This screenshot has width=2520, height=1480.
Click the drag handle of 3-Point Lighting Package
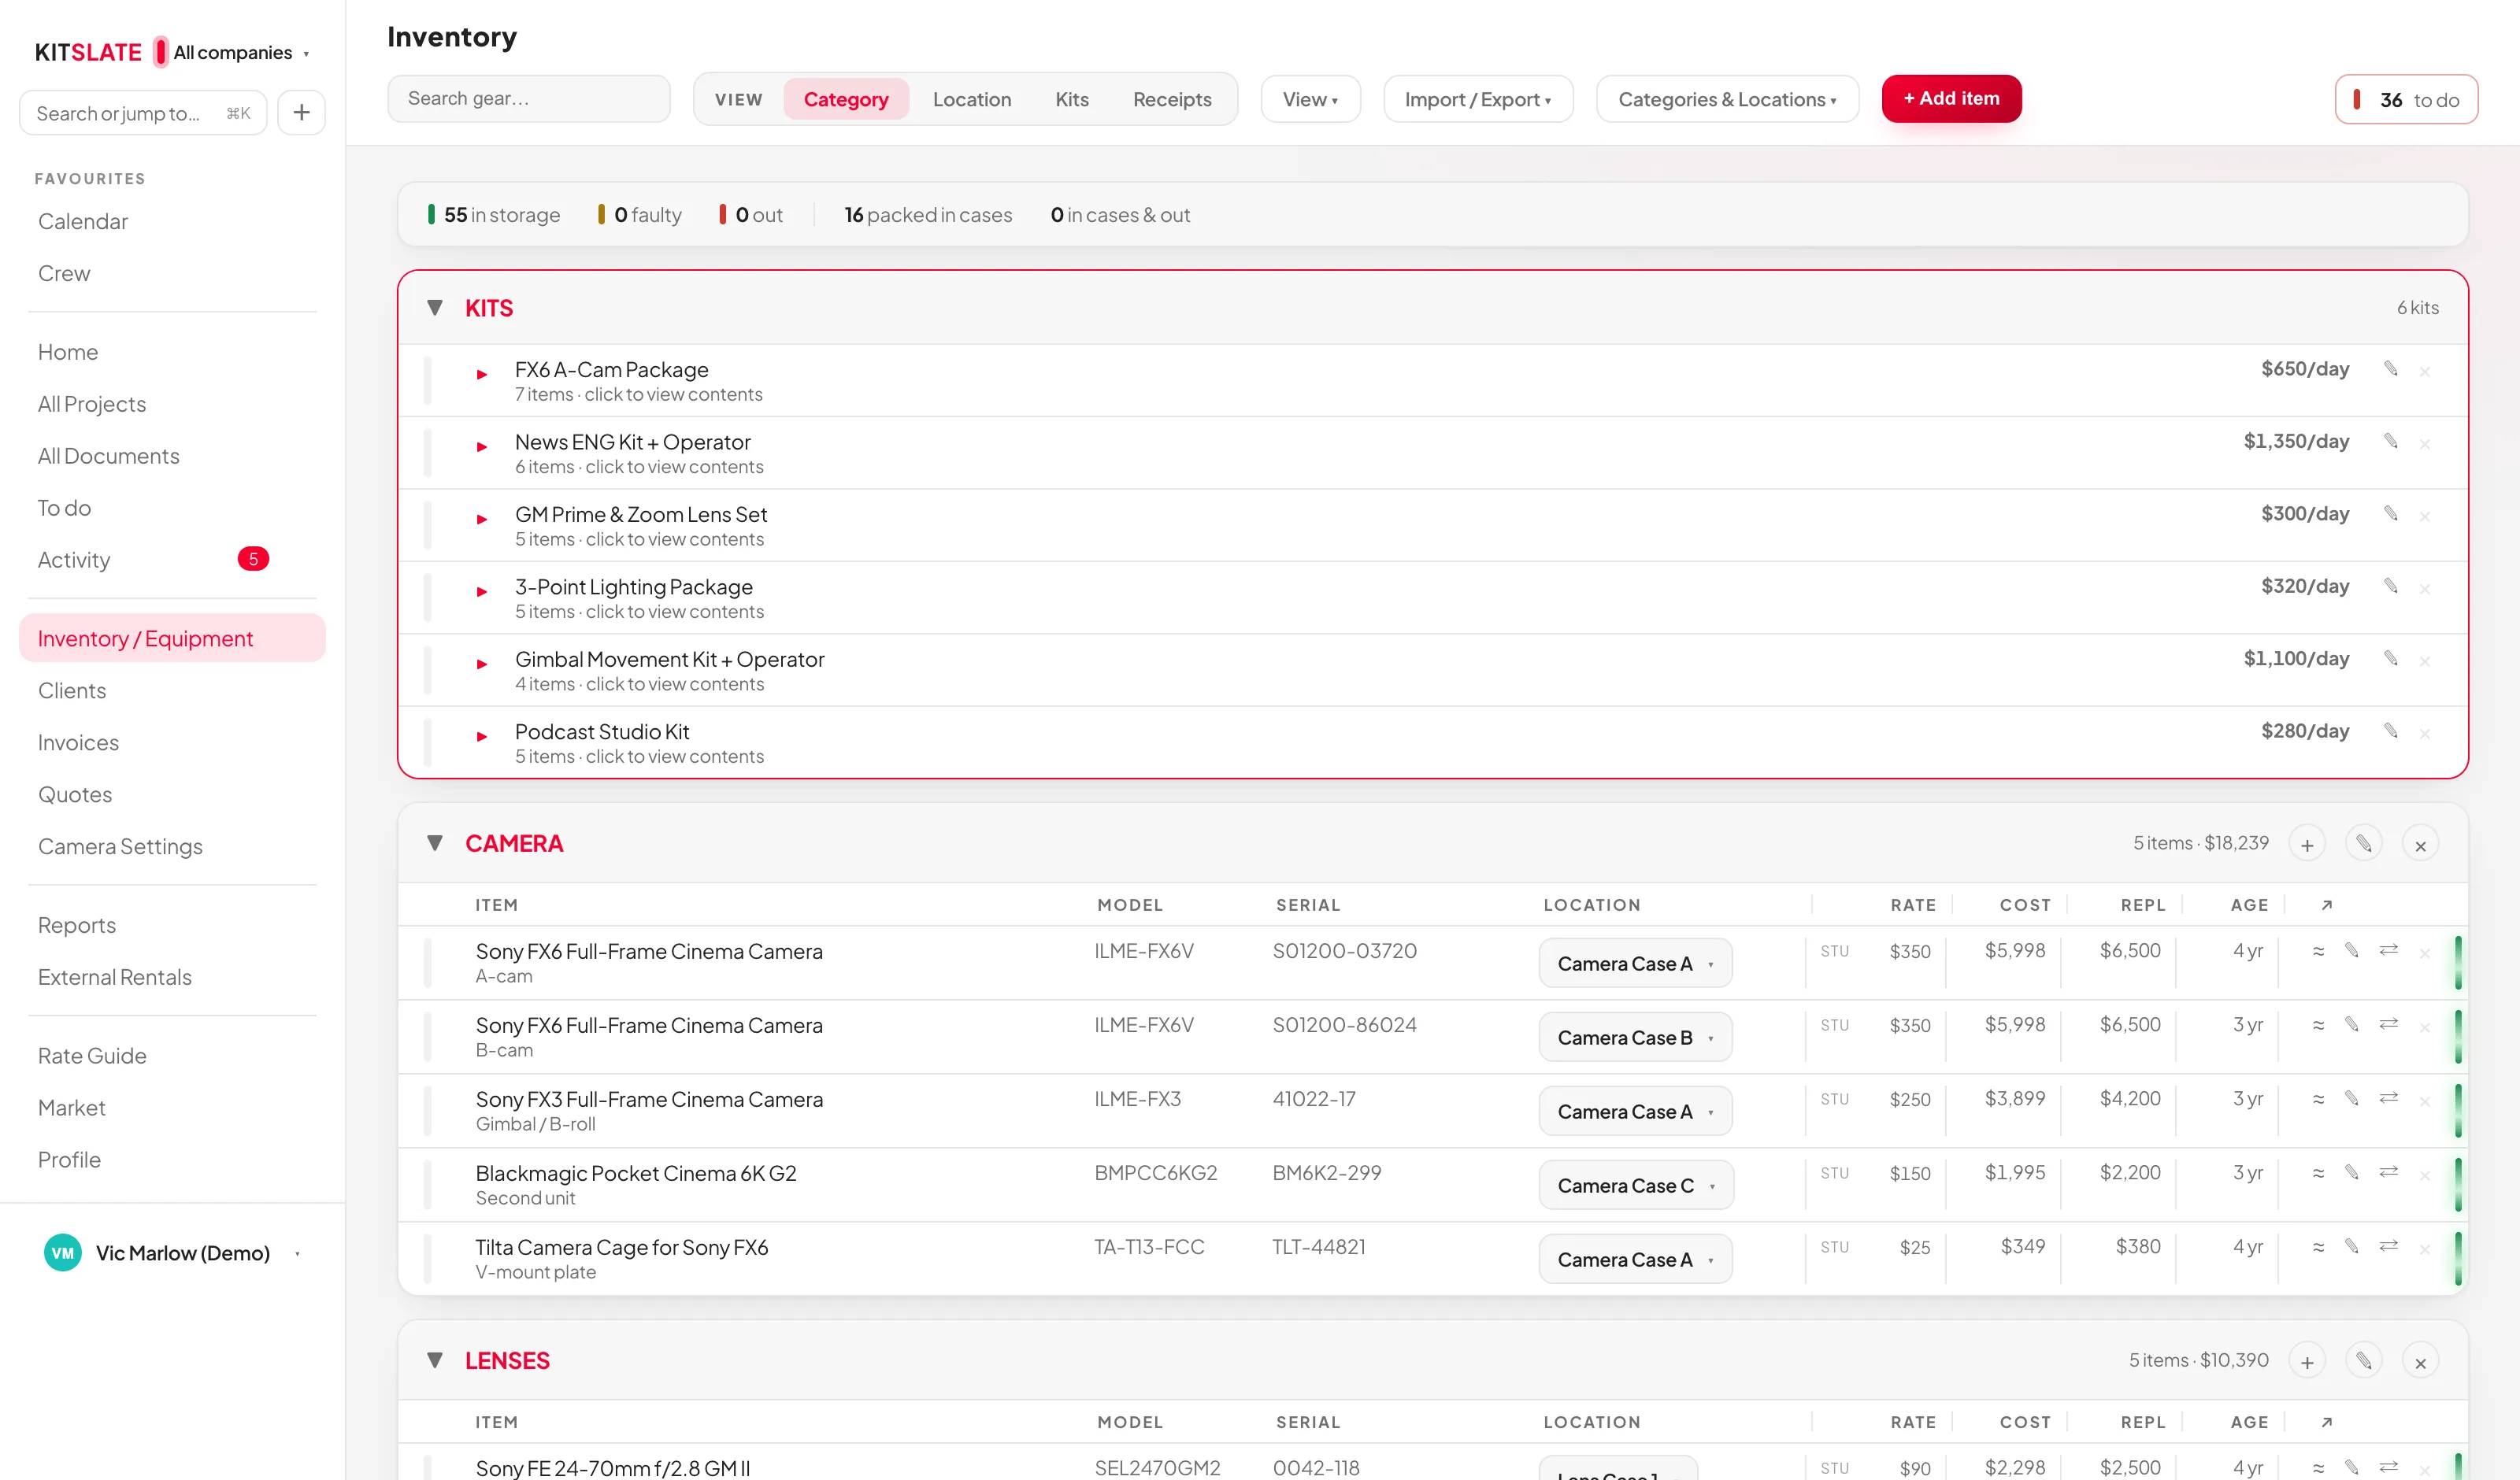[428, 598]
